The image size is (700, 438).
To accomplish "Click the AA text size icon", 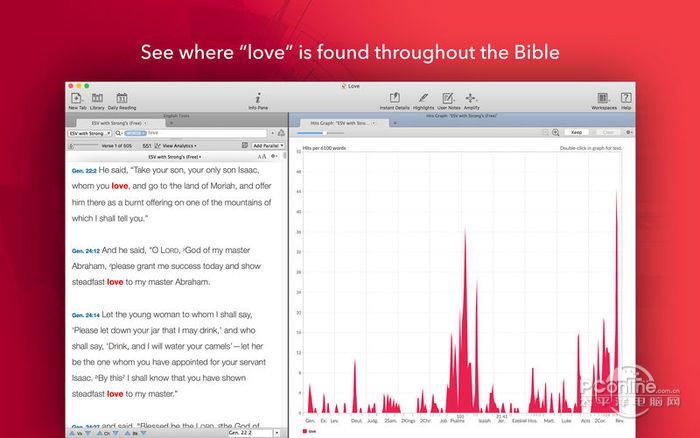I will [x=262, y=157].
